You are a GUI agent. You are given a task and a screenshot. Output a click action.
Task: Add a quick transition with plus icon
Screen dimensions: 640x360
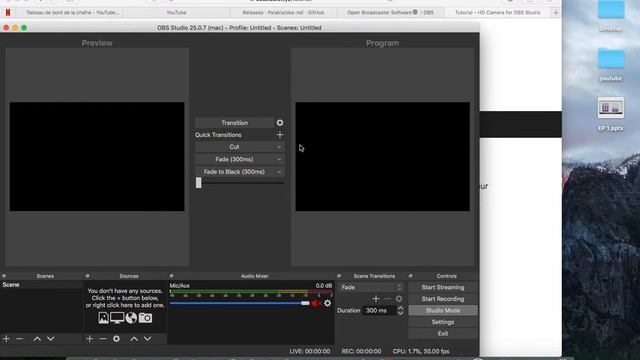280,135
